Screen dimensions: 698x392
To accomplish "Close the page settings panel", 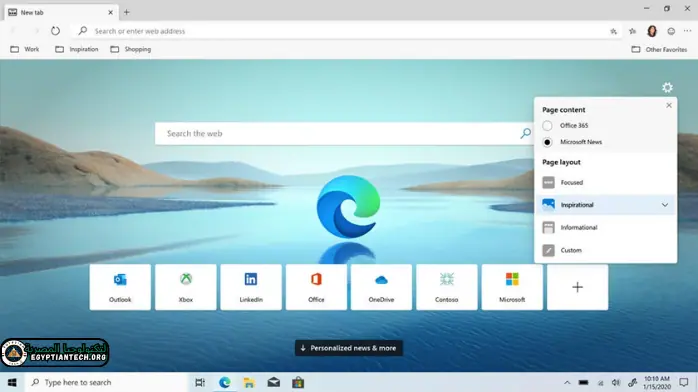I will pyautogui.click(x=669, y=105).
